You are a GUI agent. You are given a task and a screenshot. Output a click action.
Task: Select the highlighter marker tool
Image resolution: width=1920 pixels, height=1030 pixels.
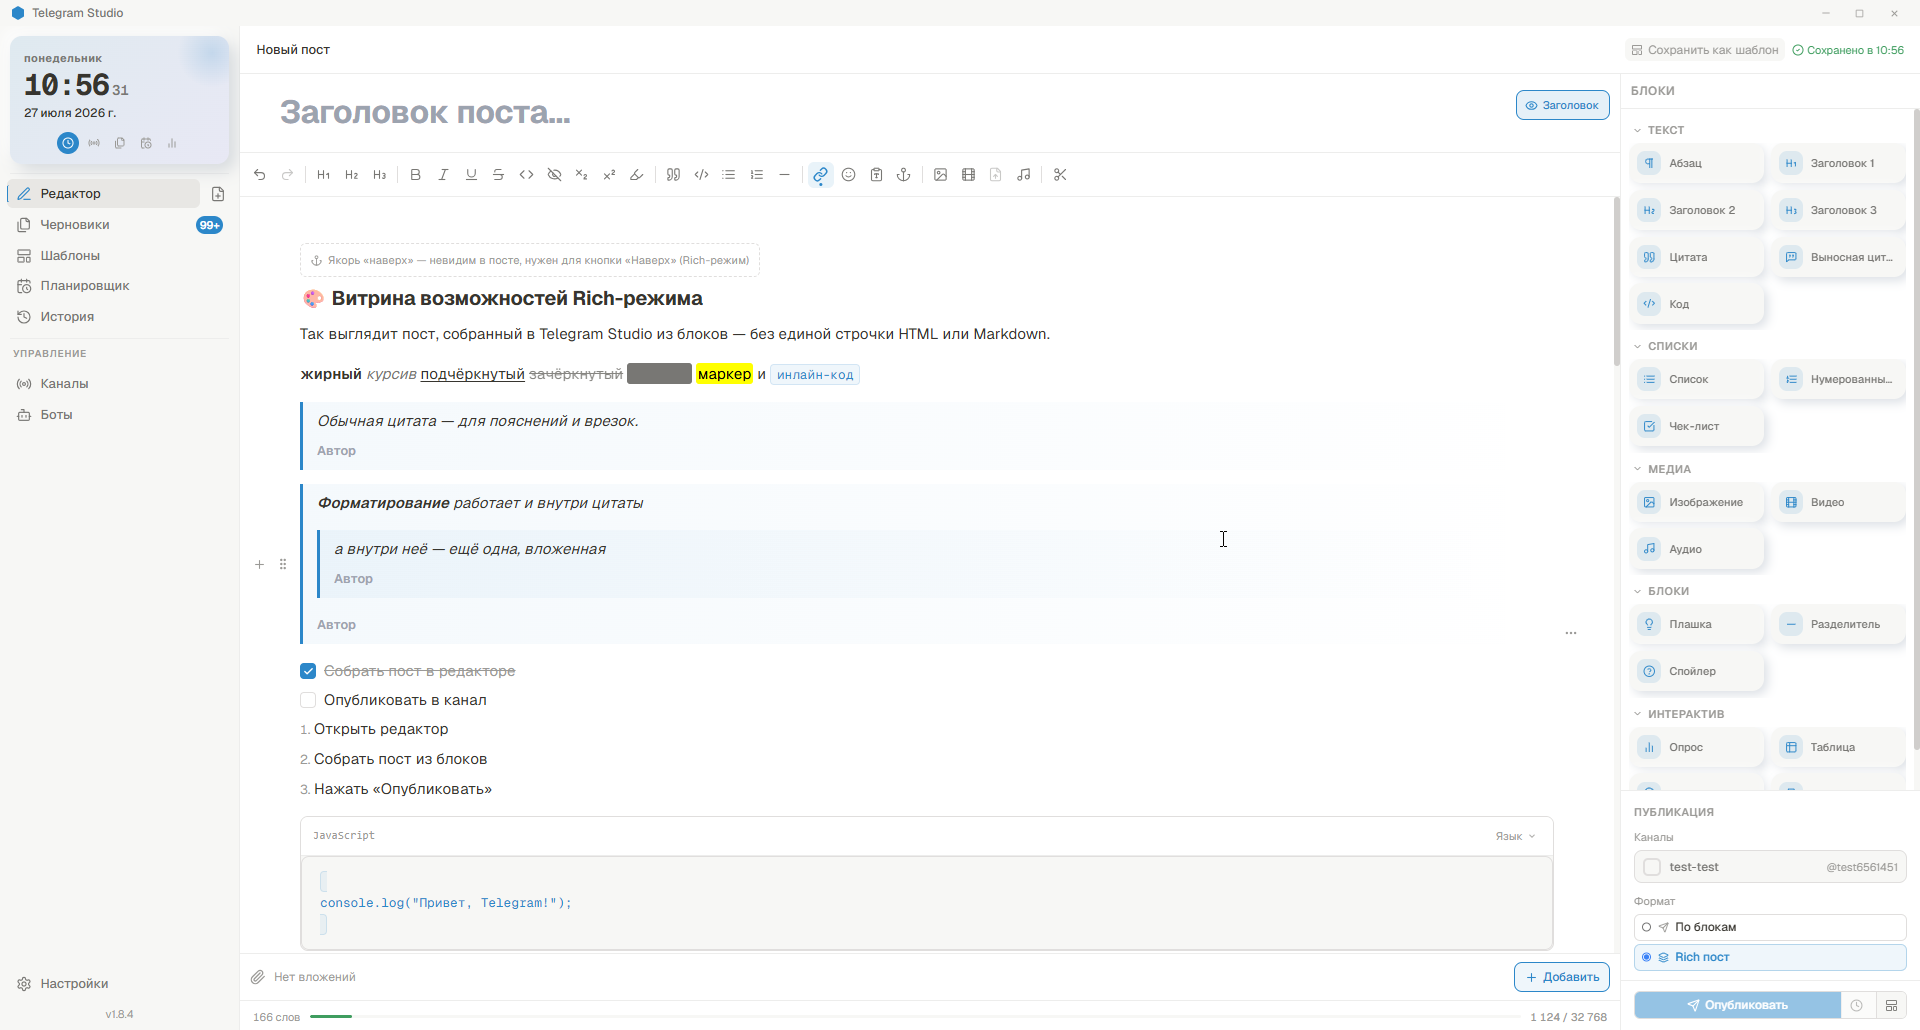pyautogui.click(x=637, y=175)
